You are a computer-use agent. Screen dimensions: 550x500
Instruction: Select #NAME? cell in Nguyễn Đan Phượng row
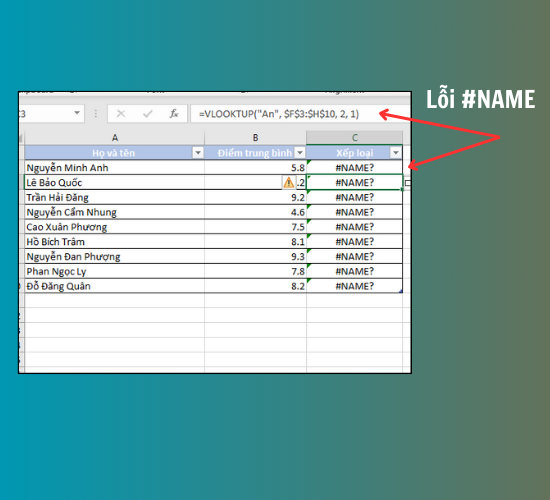tap(355, 256)
